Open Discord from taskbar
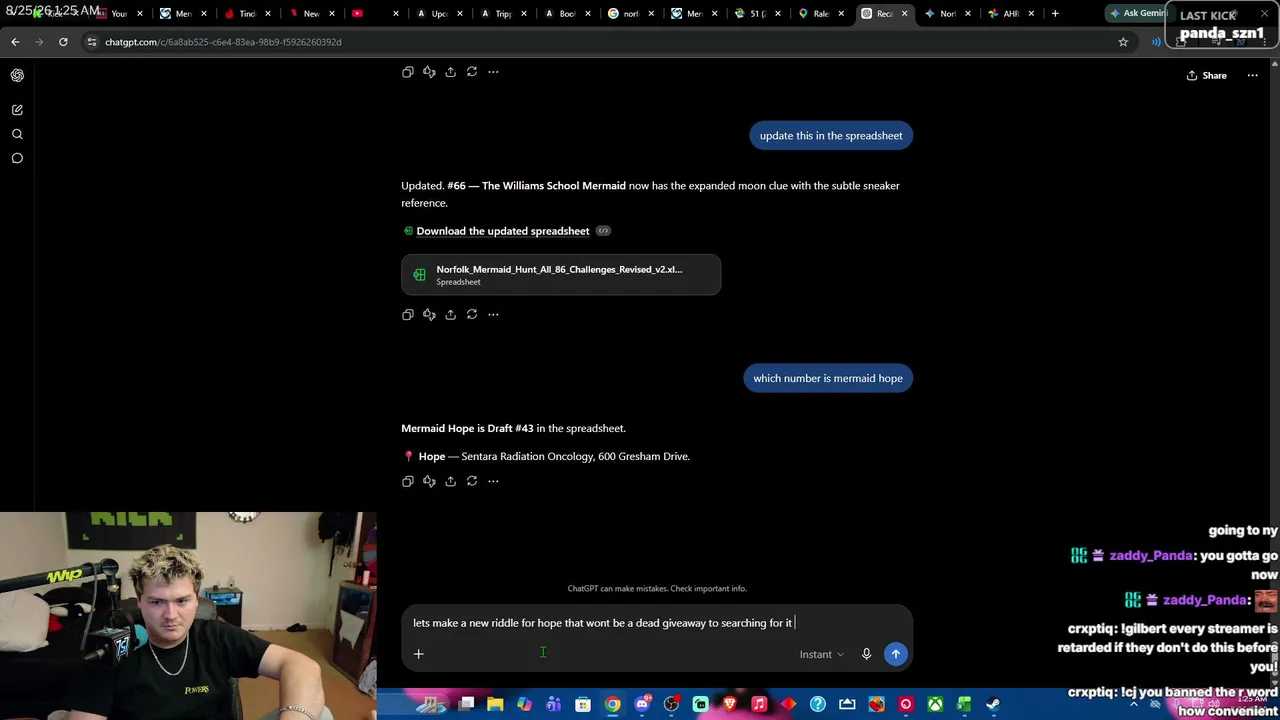The height and width of the screenshot is (720, 1280). (x=642, y=705)
